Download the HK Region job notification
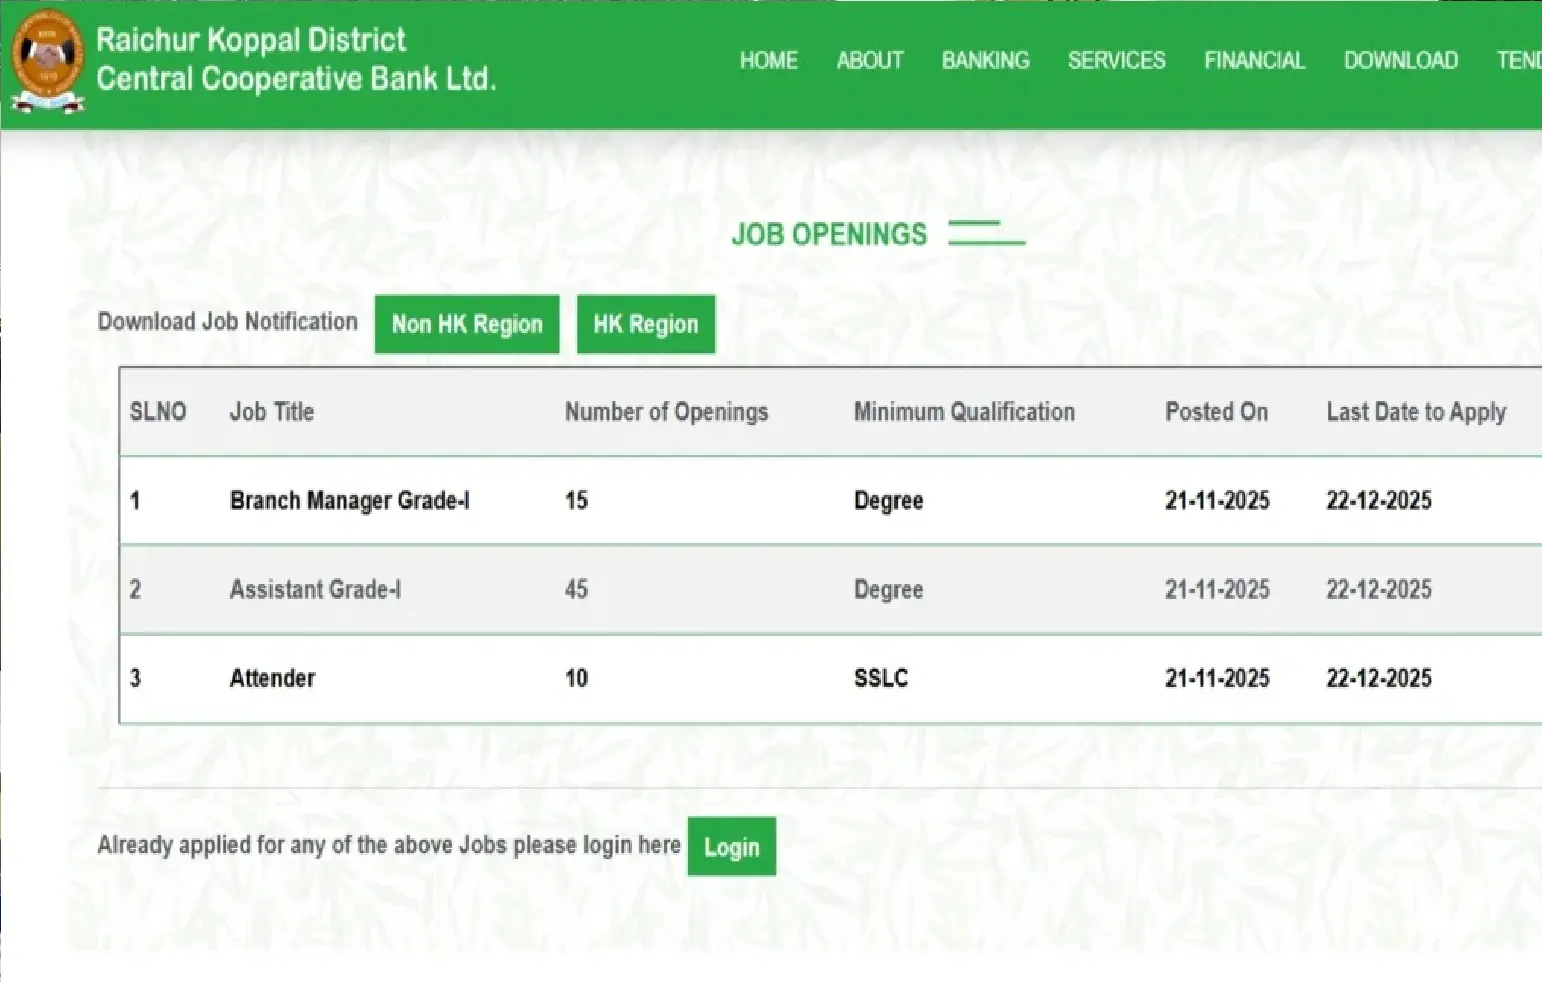Viewport: 1542px width, 982px height. pyautogui.click(x=645, y=324)
